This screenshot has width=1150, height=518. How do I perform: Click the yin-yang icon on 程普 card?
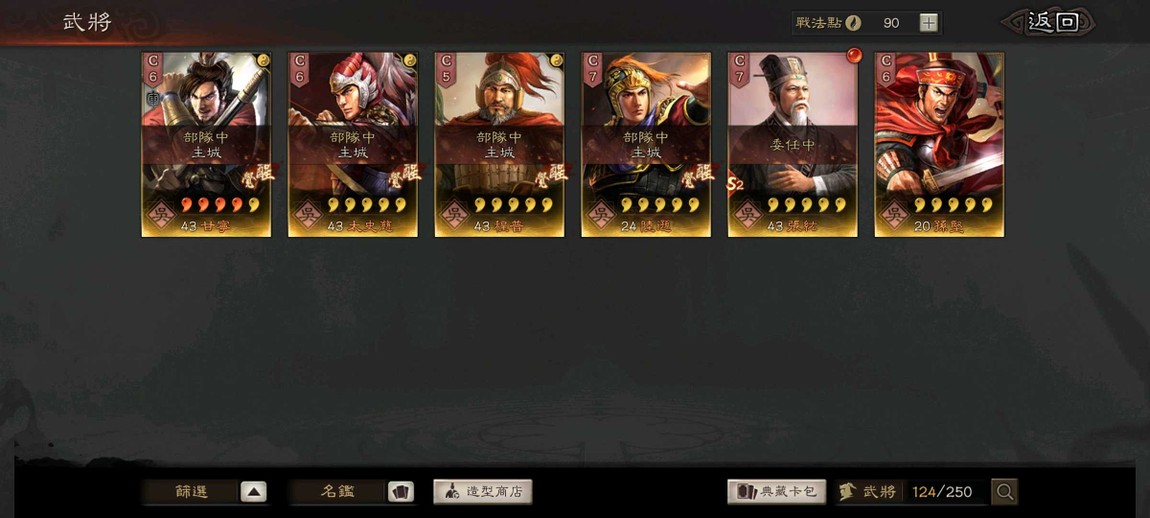click(x=557, y=60)
